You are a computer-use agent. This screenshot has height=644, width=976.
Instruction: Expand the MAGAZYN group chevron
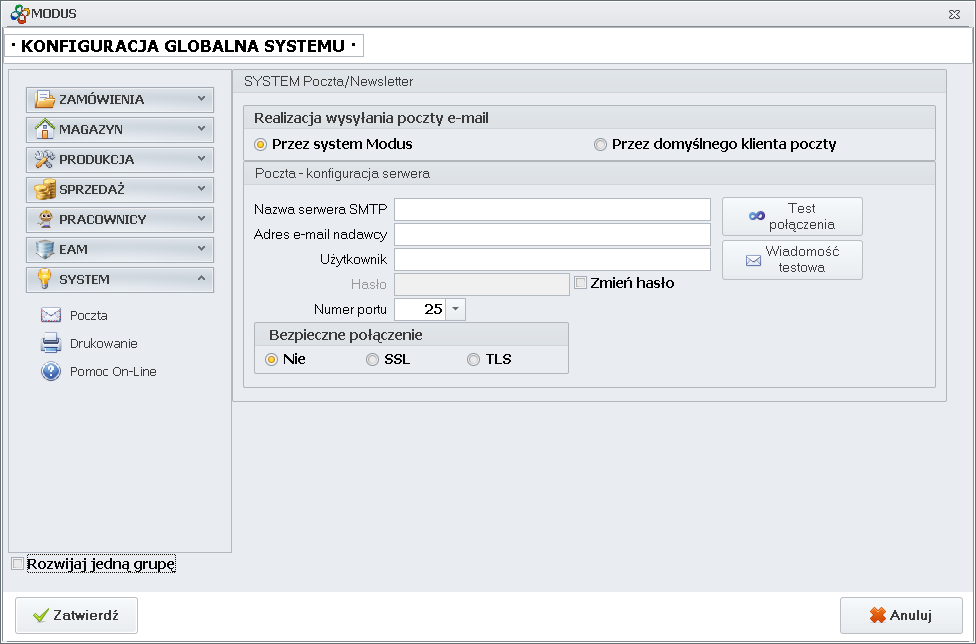(x=201, y=128)
